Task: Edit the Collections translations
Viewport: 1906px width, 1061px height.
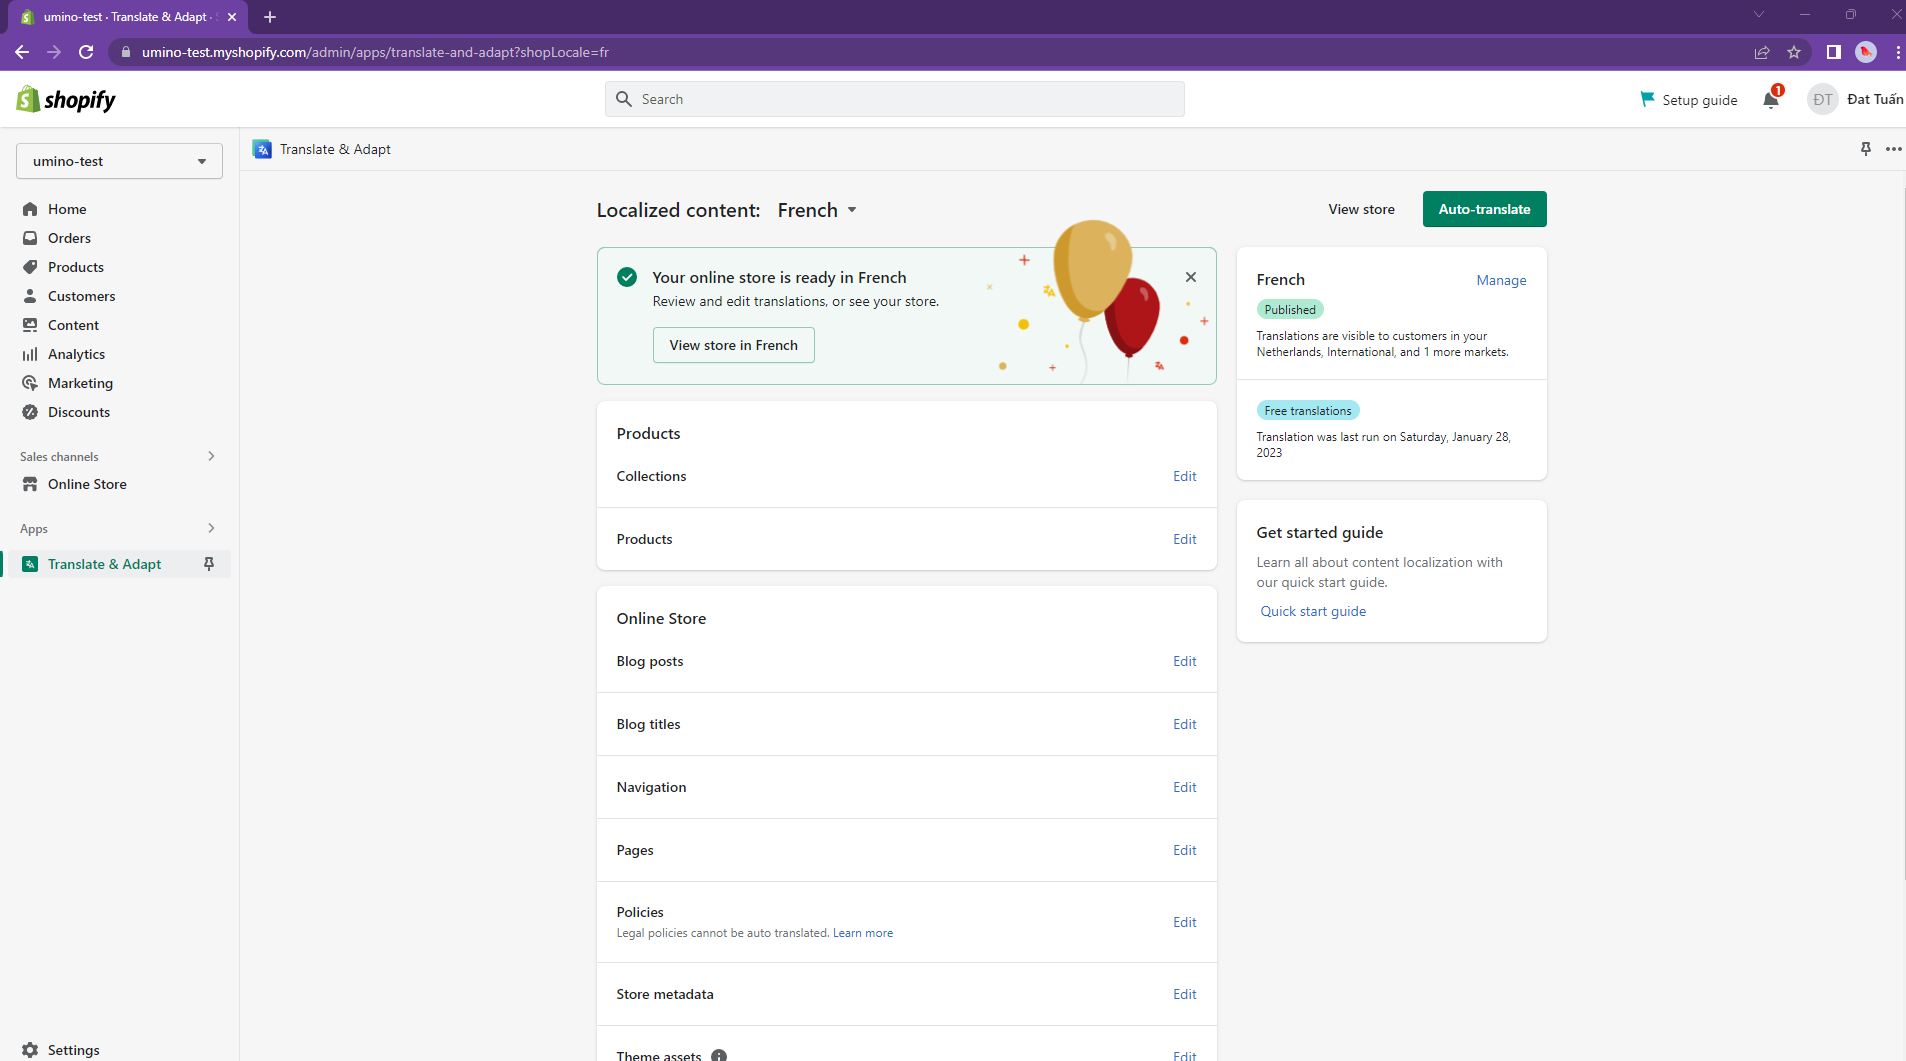Action: [x=1184, y=476]
